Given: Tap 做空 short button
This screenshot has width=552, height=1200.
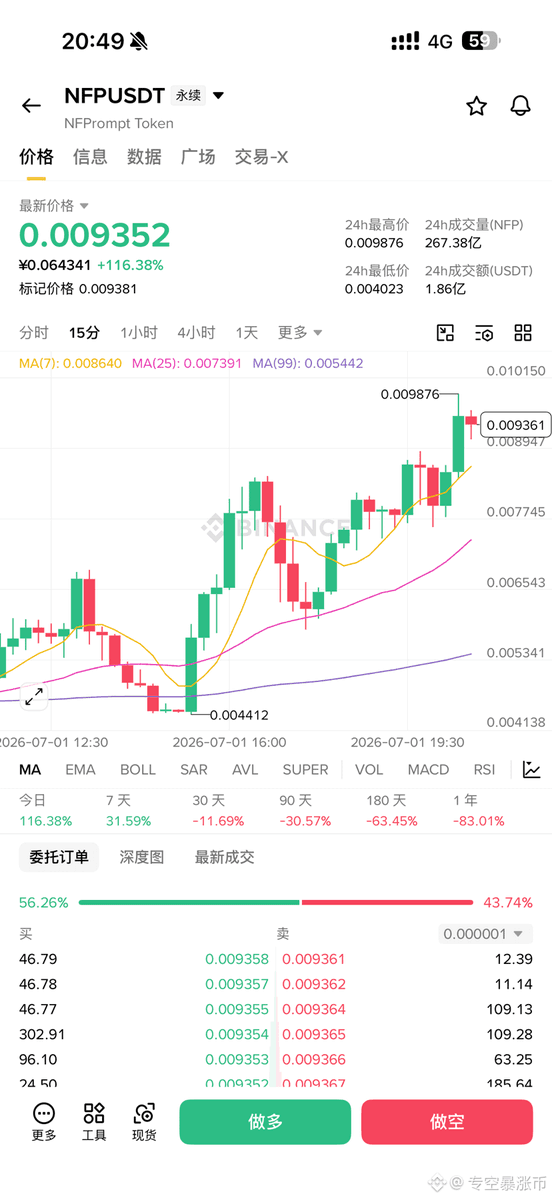Looking at the screenshot, I should [x=447, y=1122].
